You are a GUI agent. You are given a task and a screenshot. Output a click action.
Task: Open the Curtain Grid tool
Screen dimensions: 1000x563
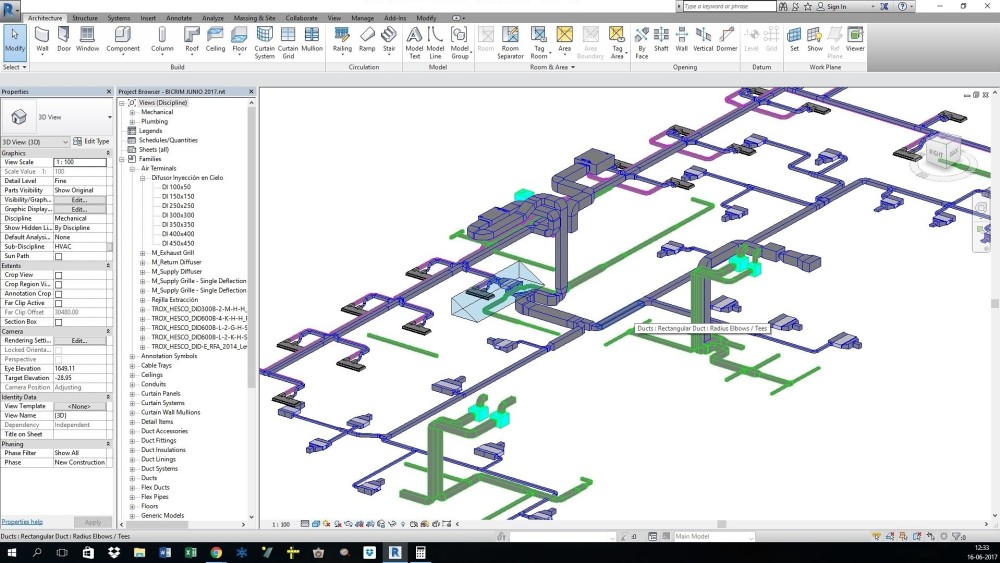pos(288,43)
